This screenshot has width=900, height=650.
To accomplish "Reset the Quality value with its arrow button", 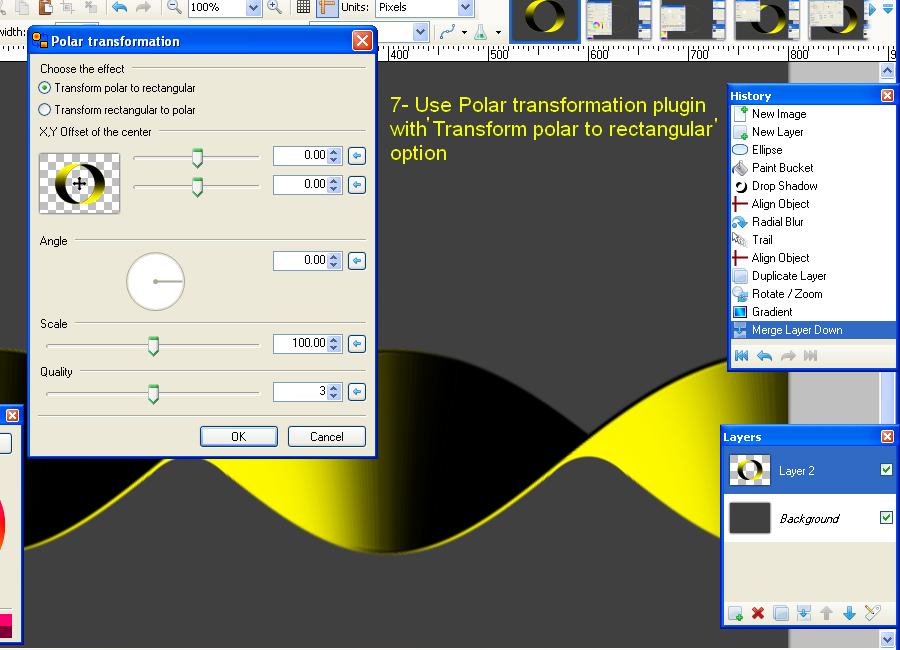I will [357, 392].
